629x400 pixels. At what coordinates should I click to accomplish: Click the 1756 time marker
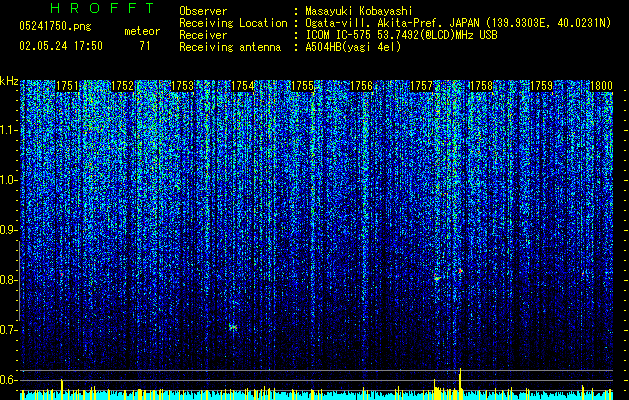point(362,86)
